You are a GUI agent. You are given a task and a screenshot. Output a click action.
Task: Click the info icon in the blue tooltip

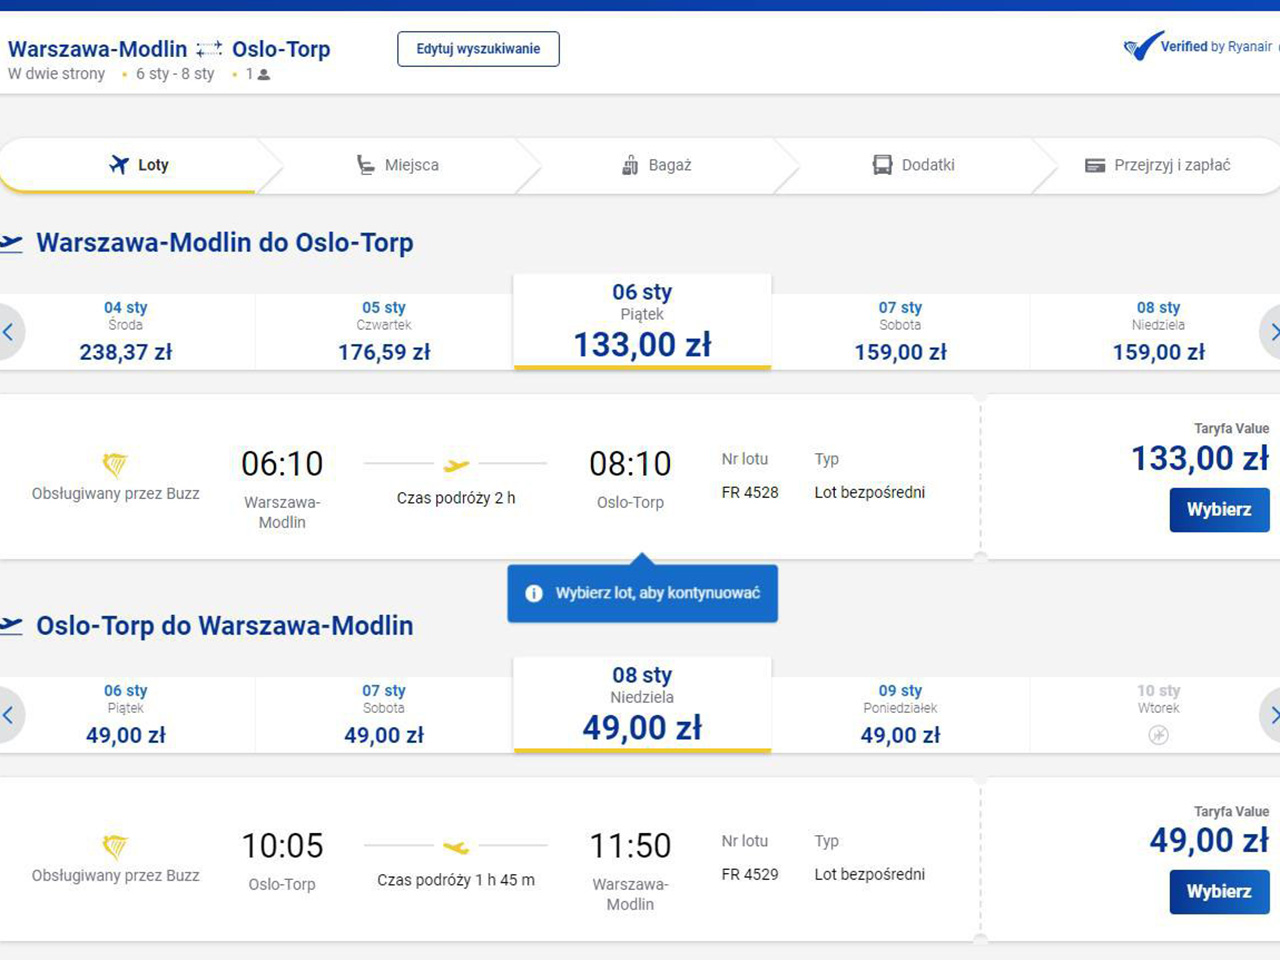pos(534,593)
